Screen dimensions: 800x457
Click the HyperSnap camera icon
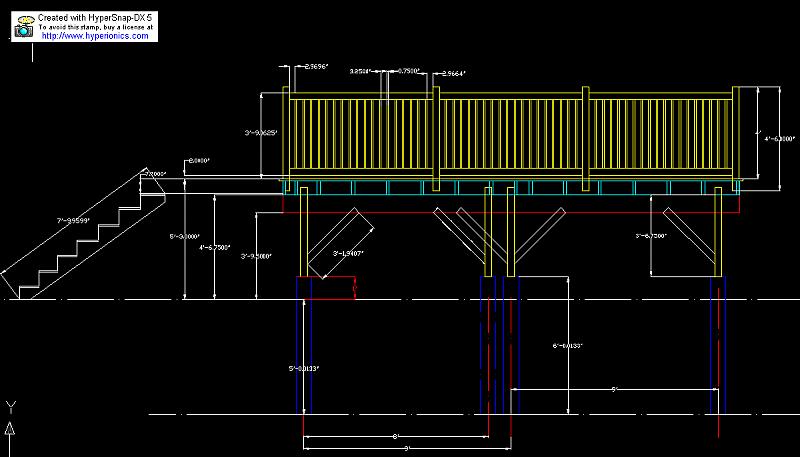(22, 30)
